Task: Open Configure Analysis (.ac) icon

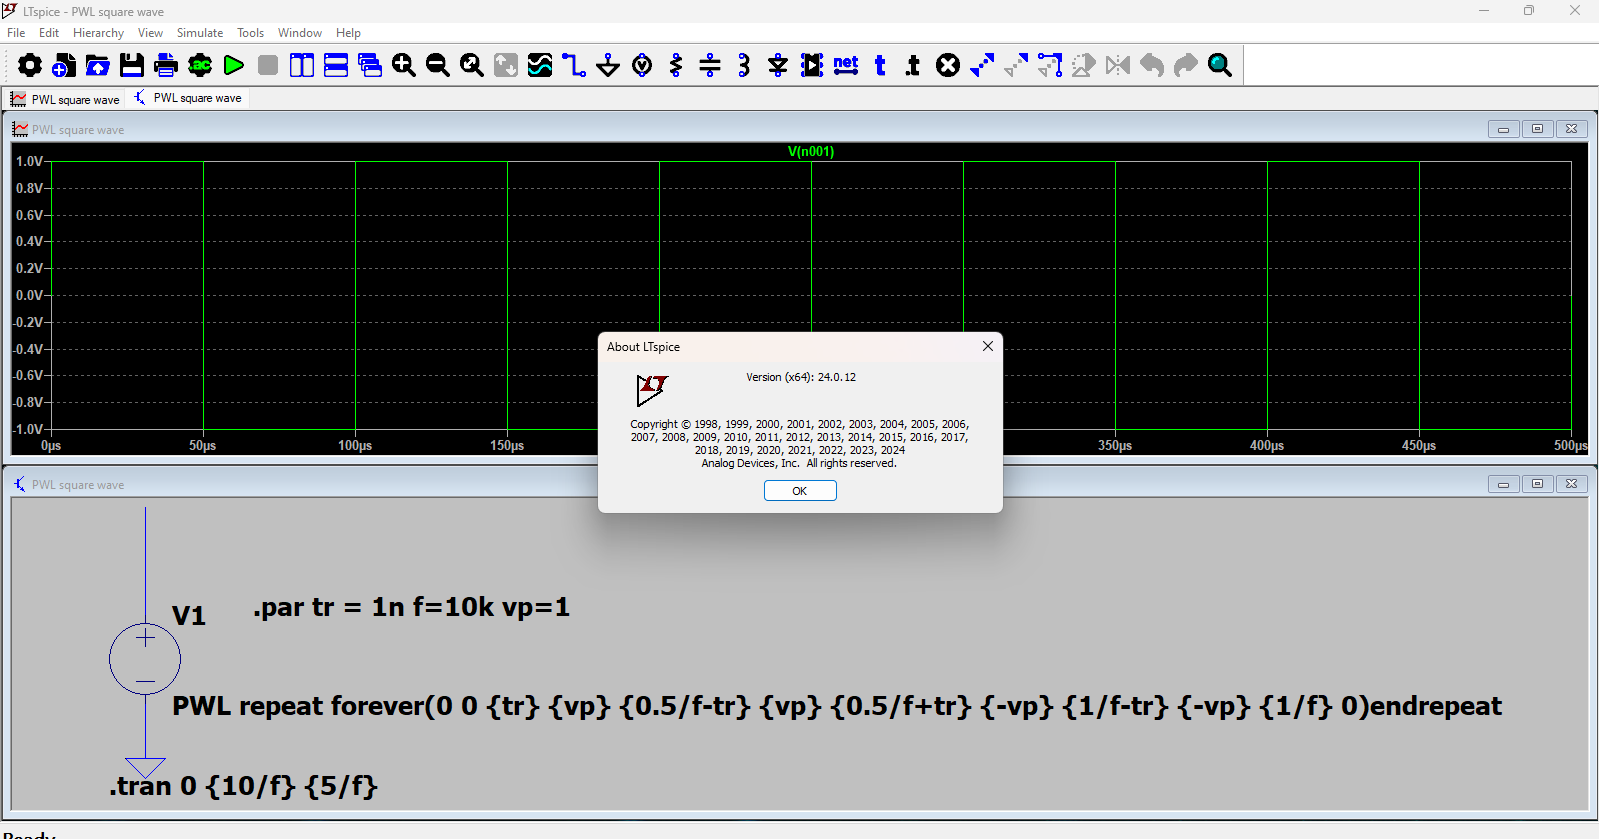Action: coord(200,65)
